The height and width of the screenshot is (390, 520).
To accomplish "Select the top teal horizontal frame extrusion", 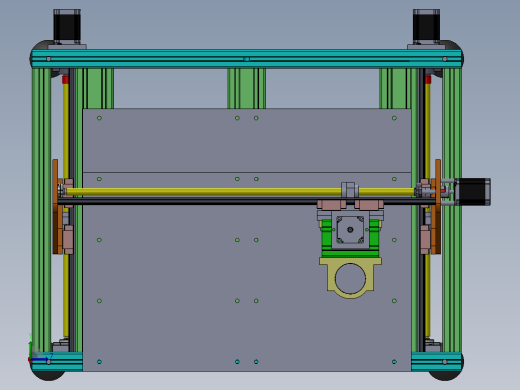I will point(247,59).
